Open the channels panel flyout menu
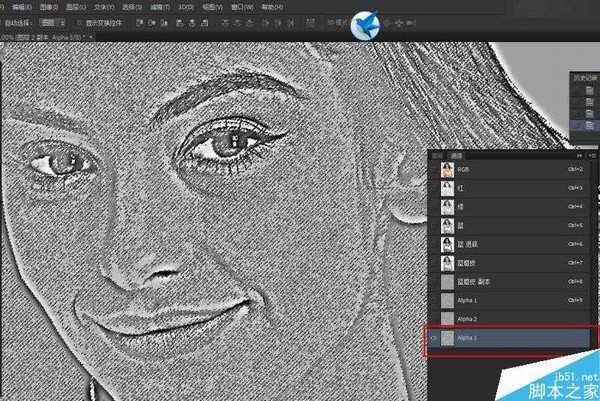The width and height of the screenshot is (600, 401). point(591,156)
